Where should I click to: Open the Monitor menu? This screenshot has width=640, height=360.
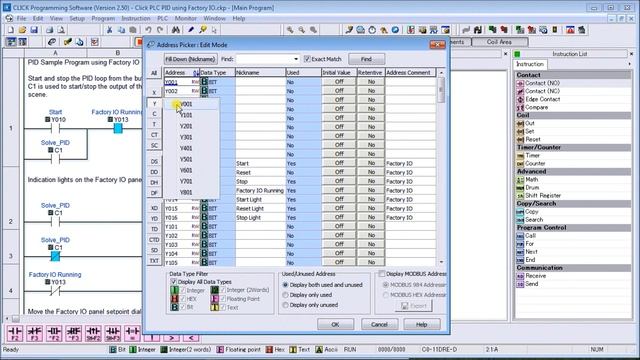click(186, 18)
